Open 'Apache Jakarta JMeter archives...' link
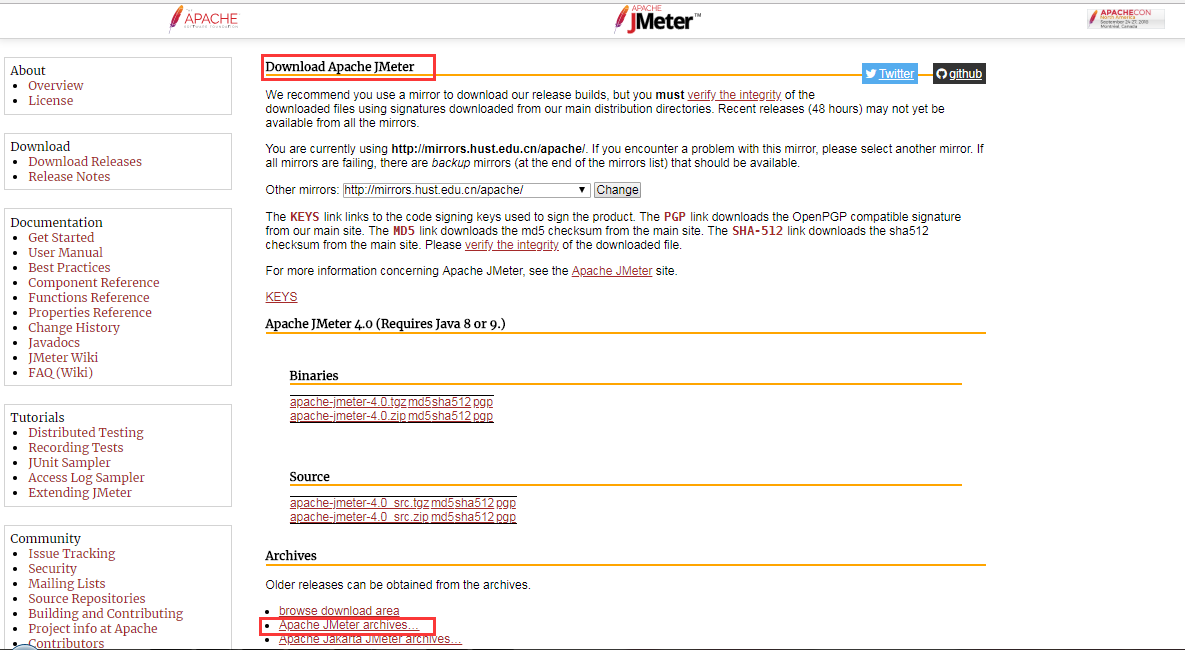 click(370, 639)
